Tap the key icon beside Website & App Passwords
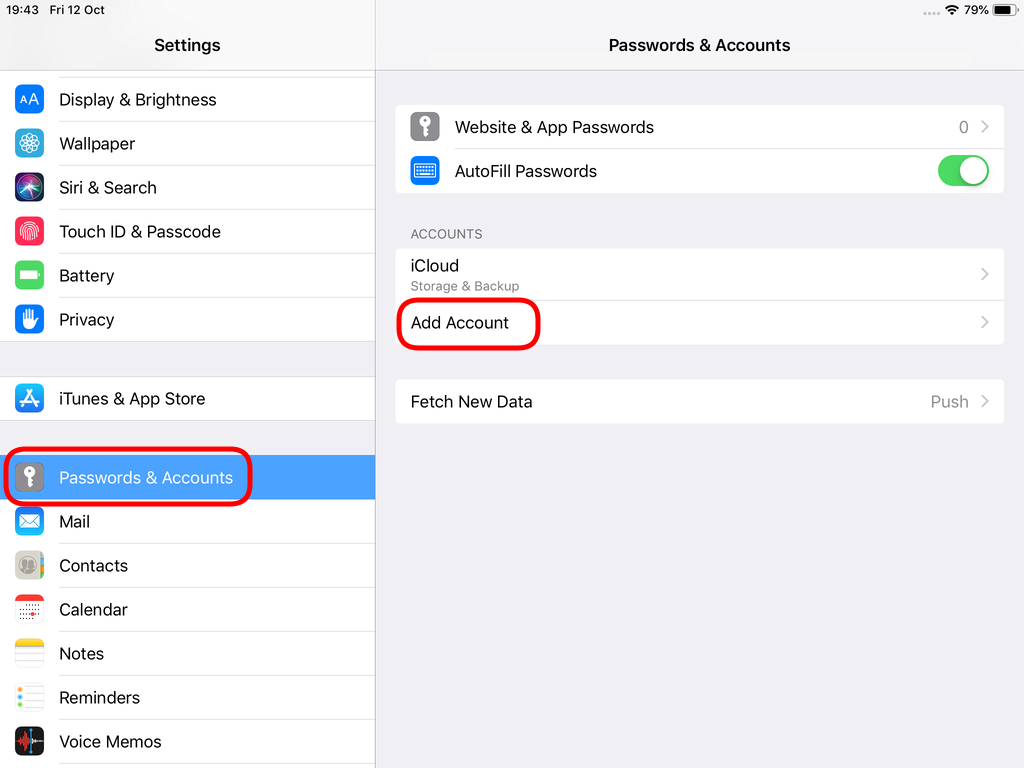The width and height of the screenshot is (1024, 768). pyautogui.click(x=424, y=127)
